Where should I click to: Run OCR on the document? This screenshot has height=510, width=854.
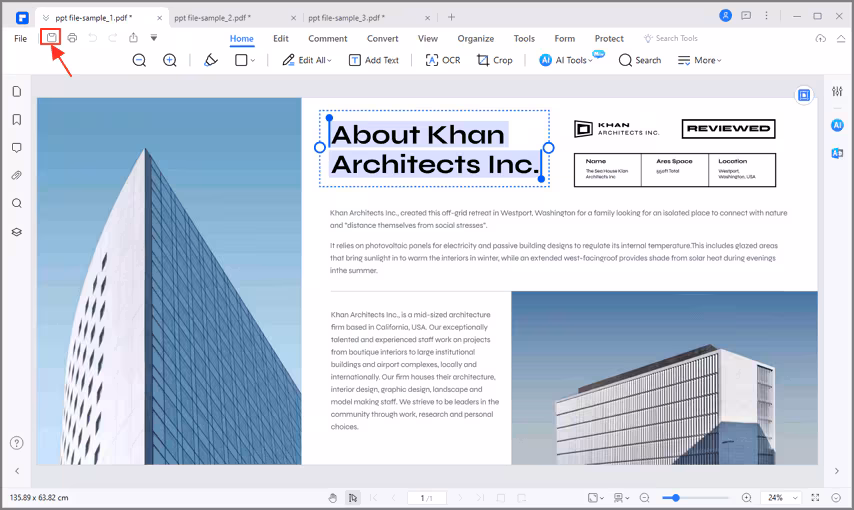443,60
